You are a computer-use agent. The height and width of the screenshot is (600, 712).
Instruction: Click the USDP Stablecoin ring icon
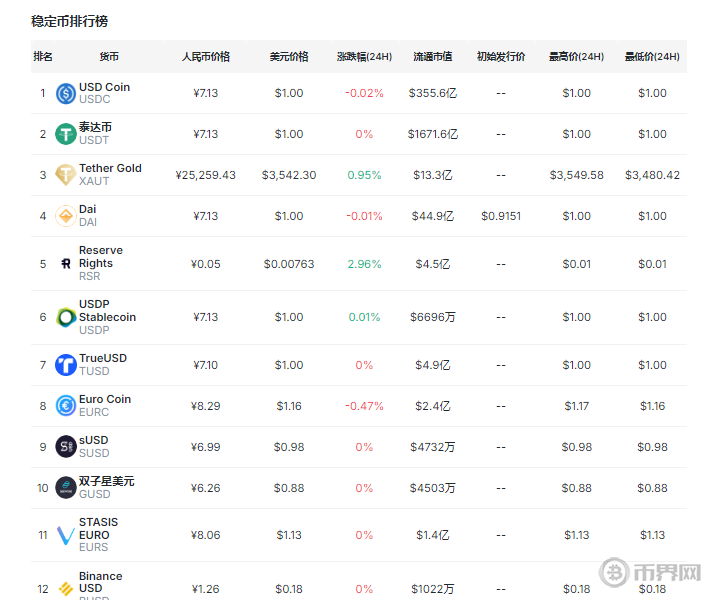(66, 317)
